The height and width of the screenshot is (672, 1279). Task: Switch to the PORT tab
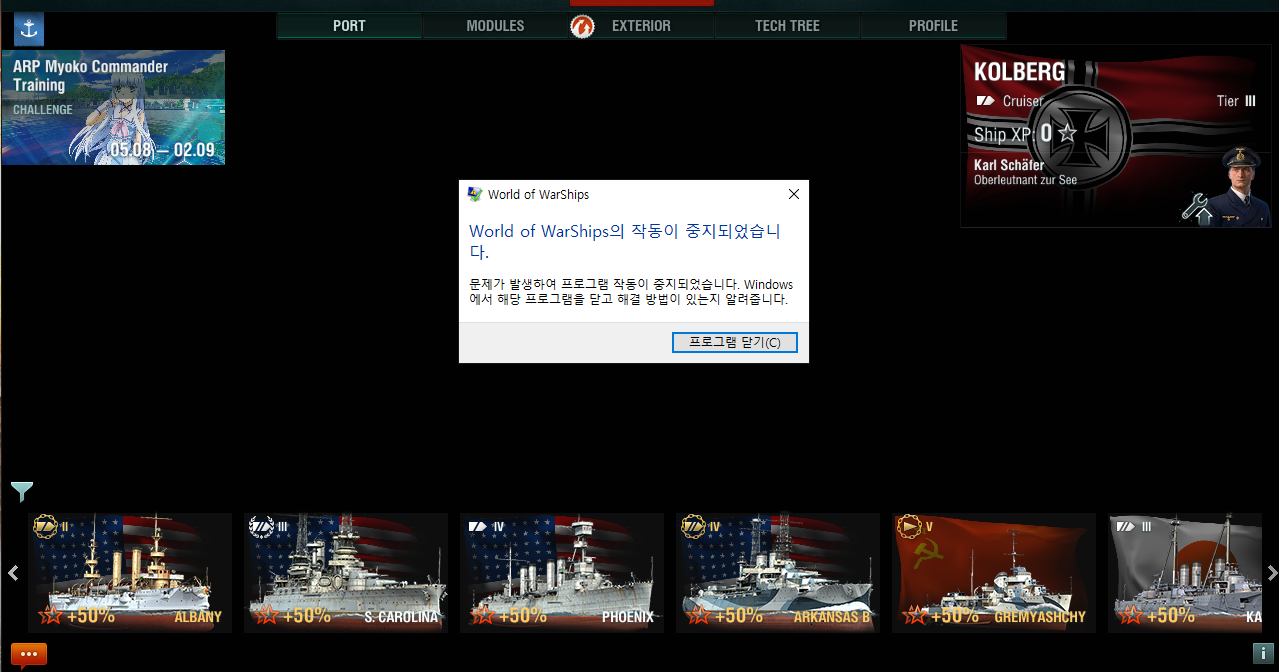[x=349, y=26]
